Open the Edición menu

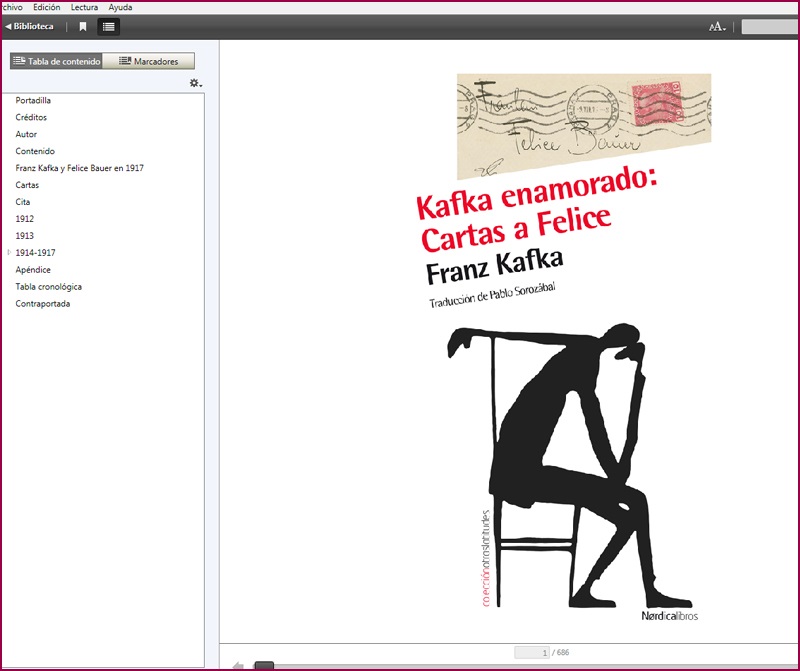[46, 8]
